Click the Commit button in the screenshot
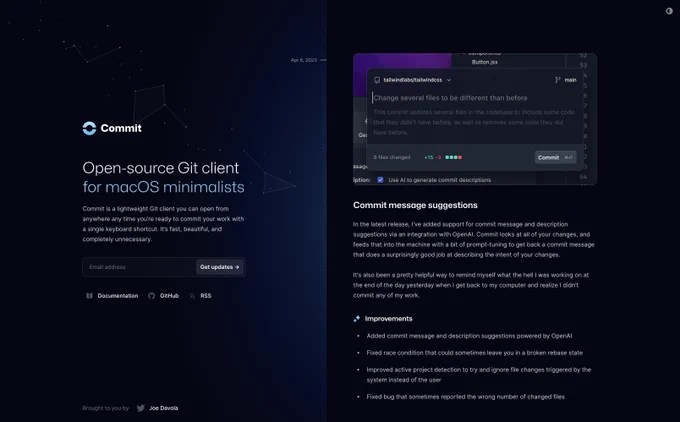The height and width of the screenshot is (422, 680). (x=556, y=157)
